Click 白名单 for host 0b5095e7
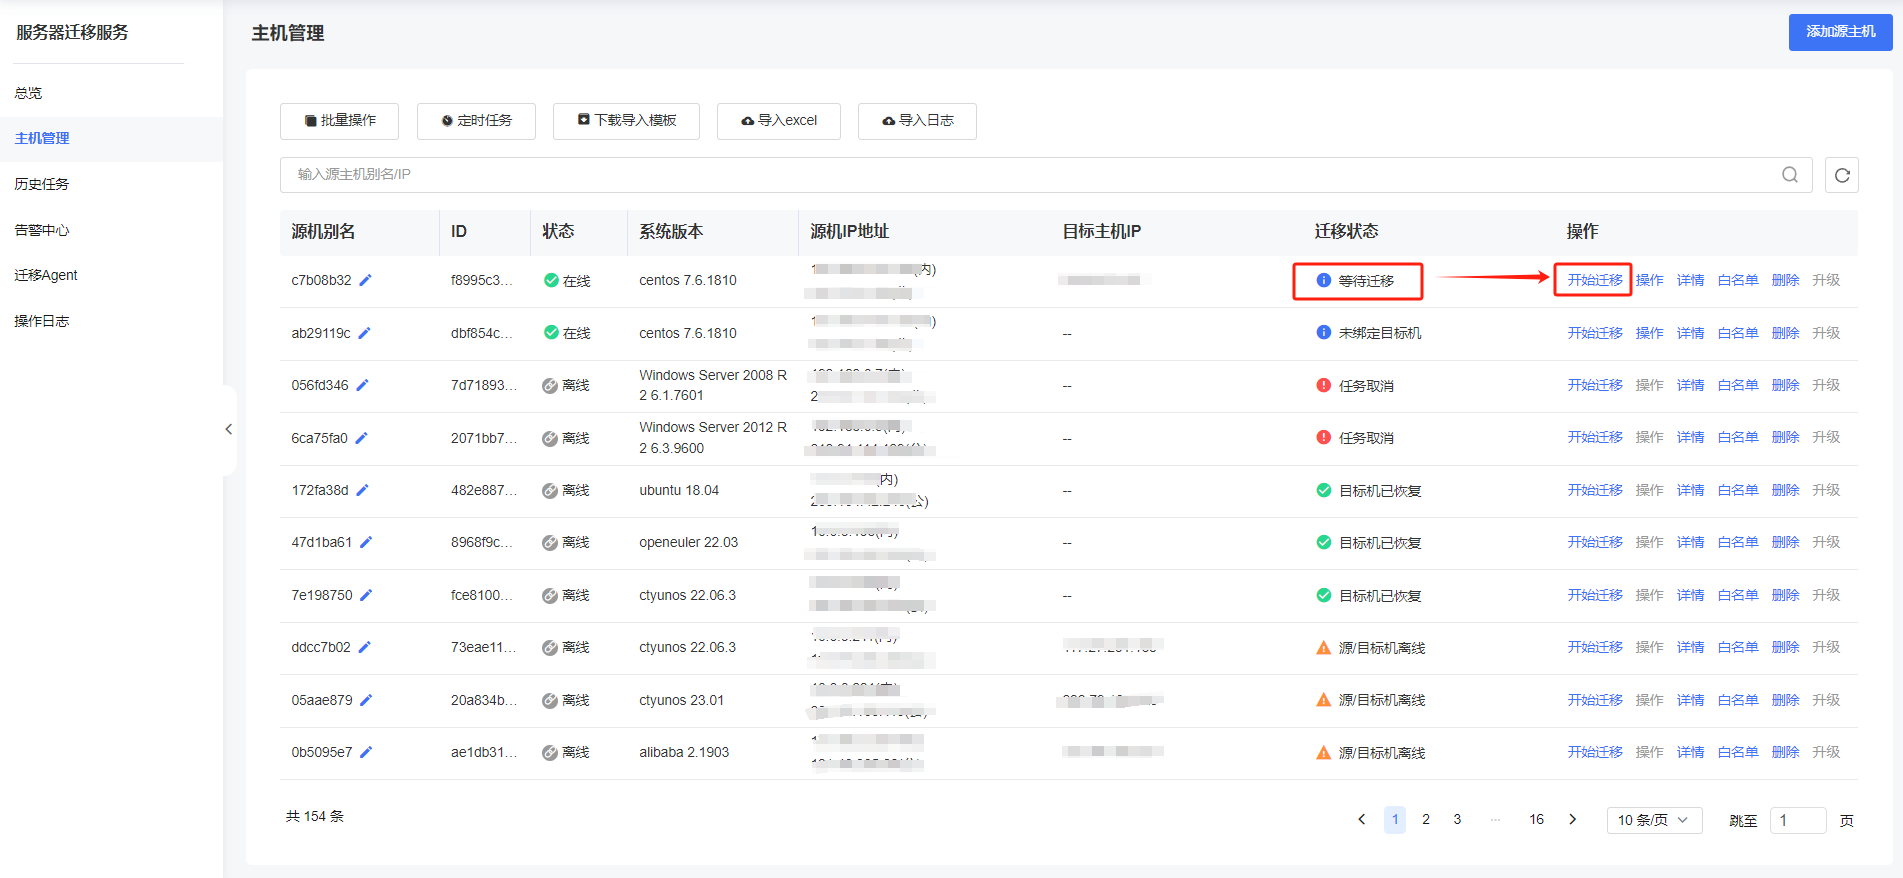Image resolution: width=1903 pixels, height=878 pixels. point(1738,752)
